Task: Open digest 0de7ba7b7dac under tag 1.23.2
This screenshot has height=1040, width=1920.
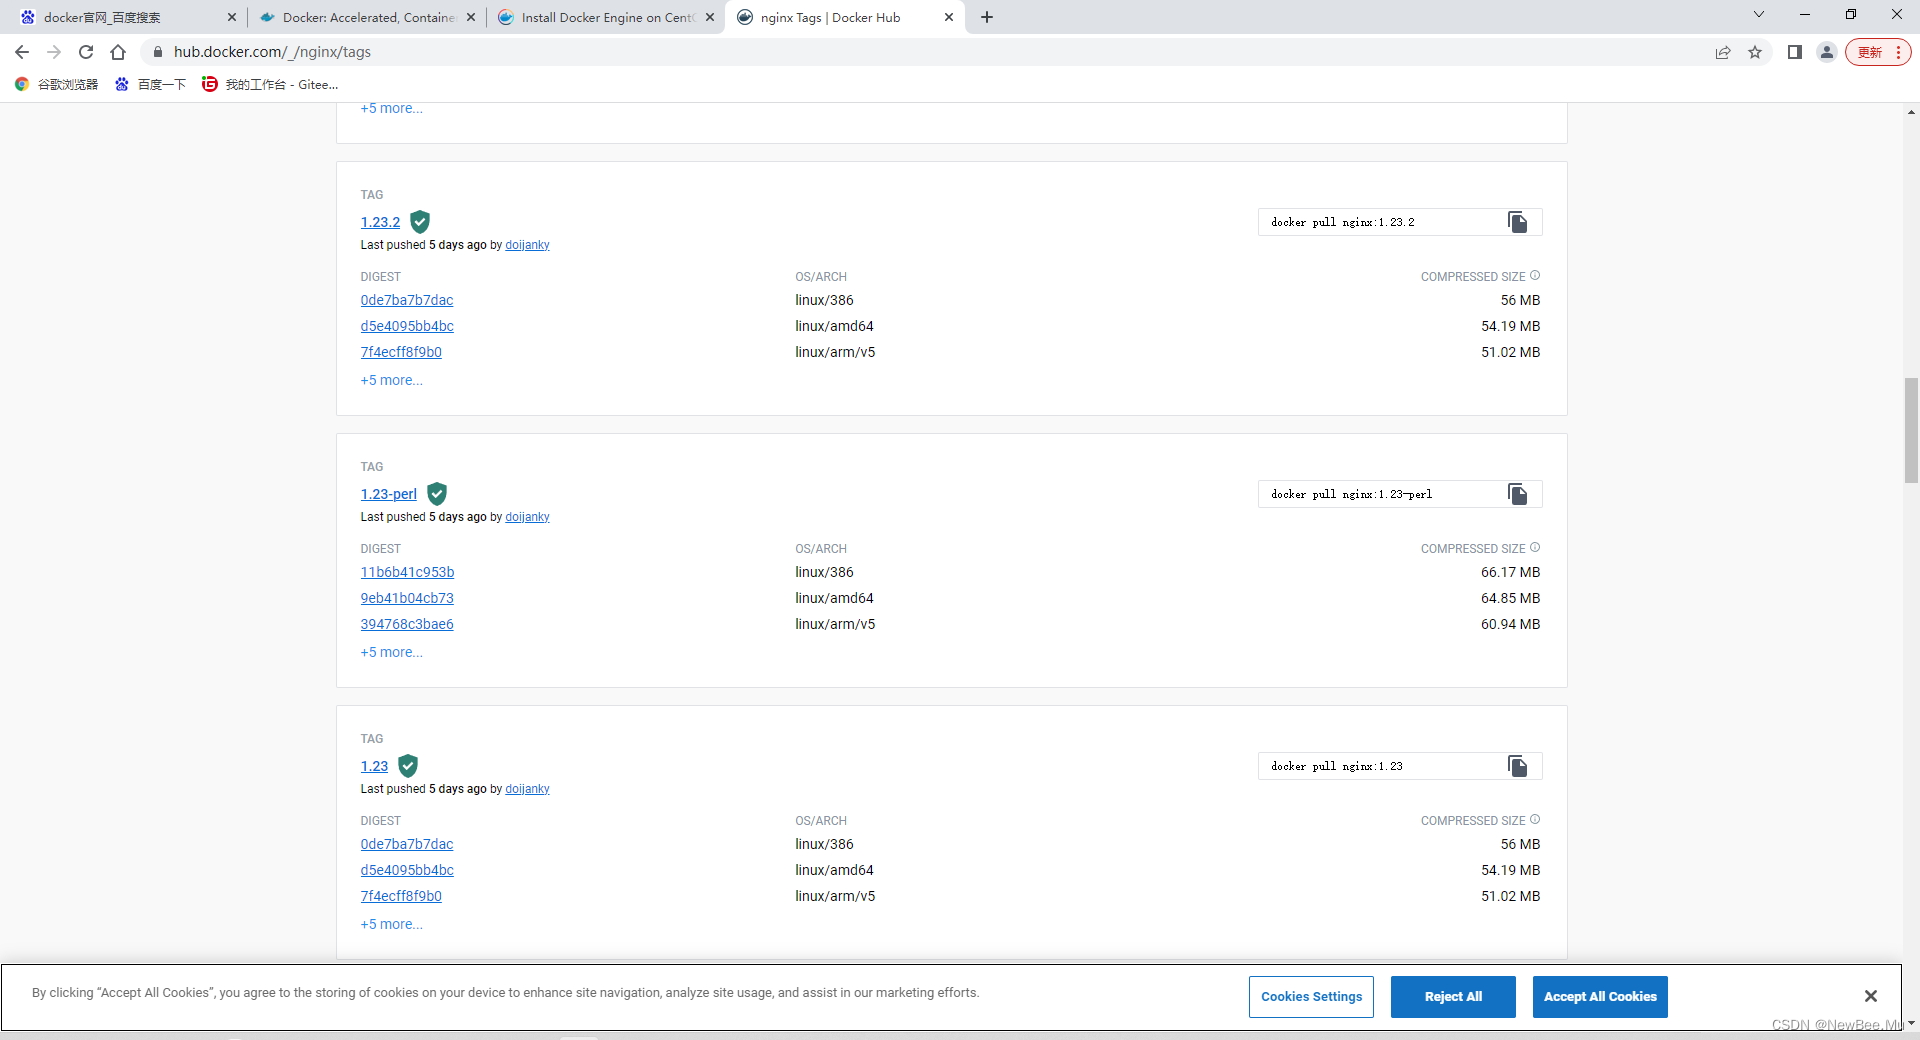Action: tap(407, 300)
